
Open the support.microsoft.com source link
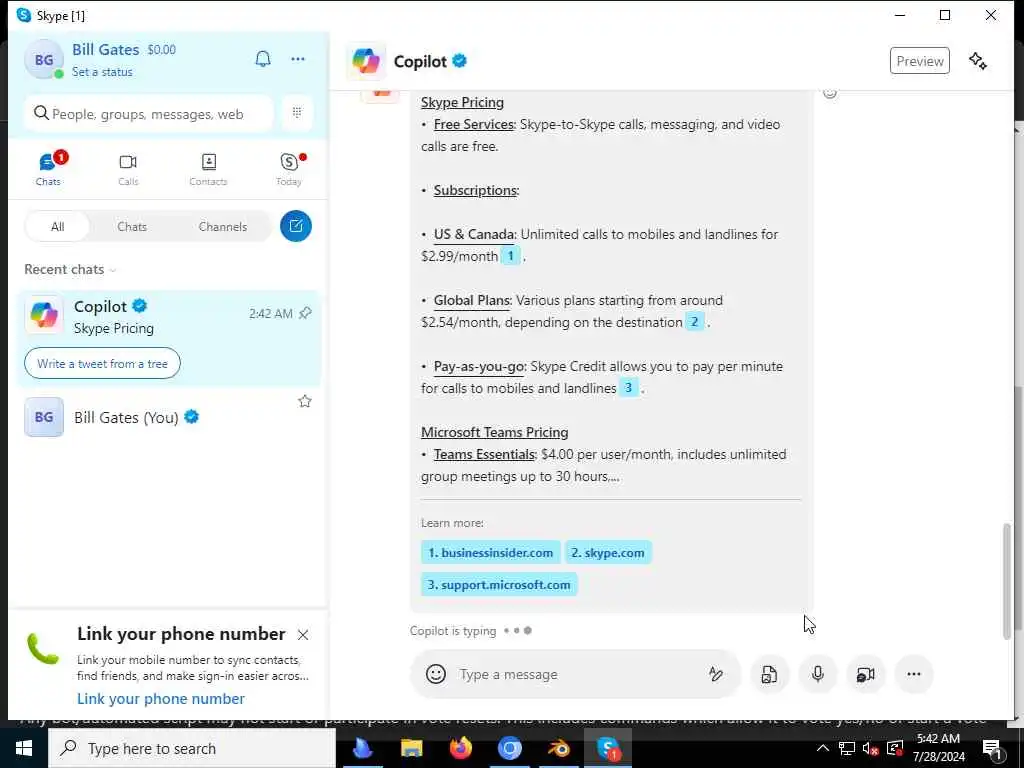[499, 584]
